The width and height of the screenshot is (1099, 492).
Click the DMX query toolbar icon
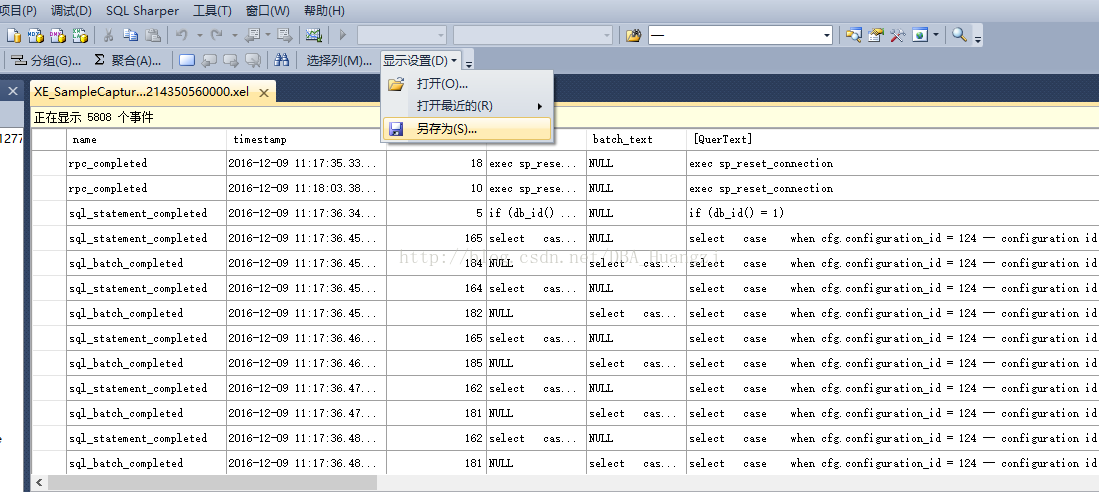(x=57, y=35)
